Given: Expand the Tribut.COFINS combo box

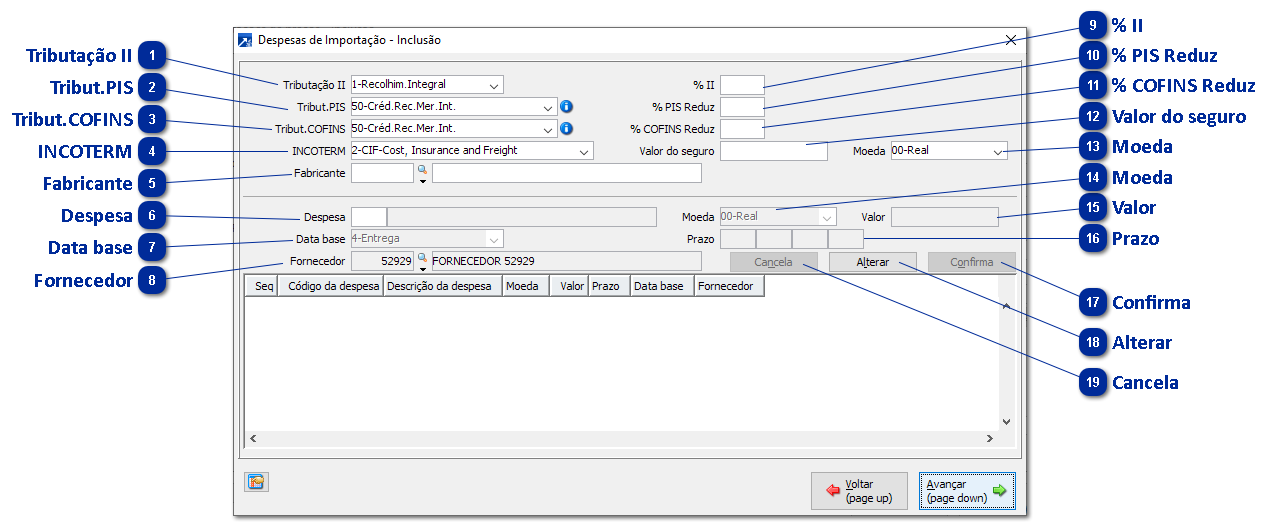Looking at the screenshot, I should 548,129.
